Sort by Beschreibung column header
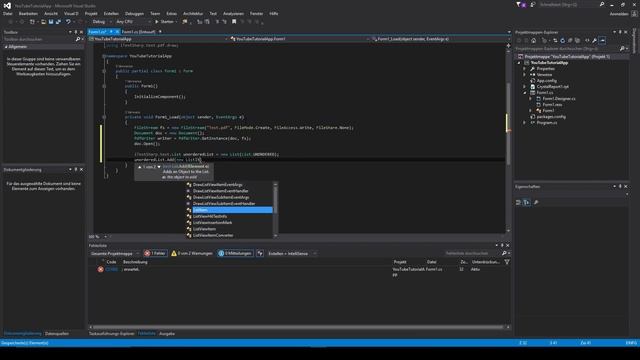The height and width of the screenshot is (360, 640). pyautogui.click(x=136, y=262)
